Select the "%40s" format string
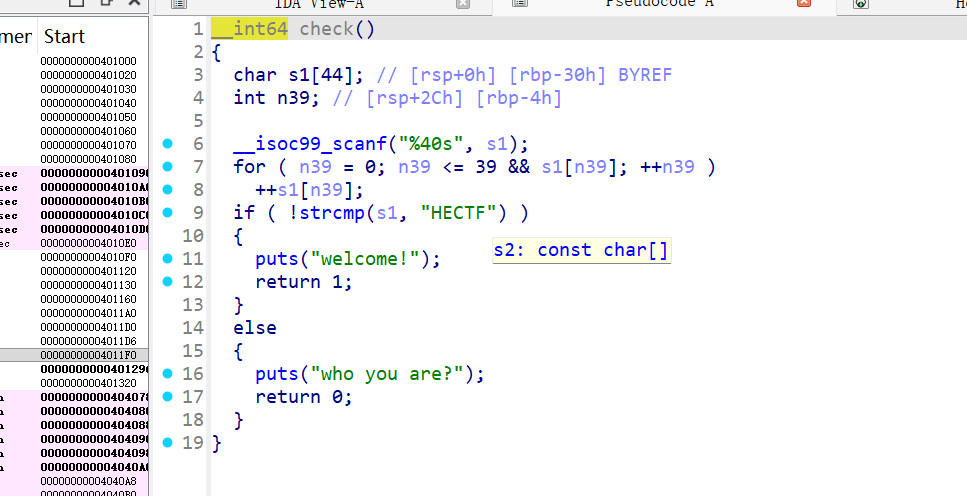Viewport: 967px width, 496px height. click(430, 144)
